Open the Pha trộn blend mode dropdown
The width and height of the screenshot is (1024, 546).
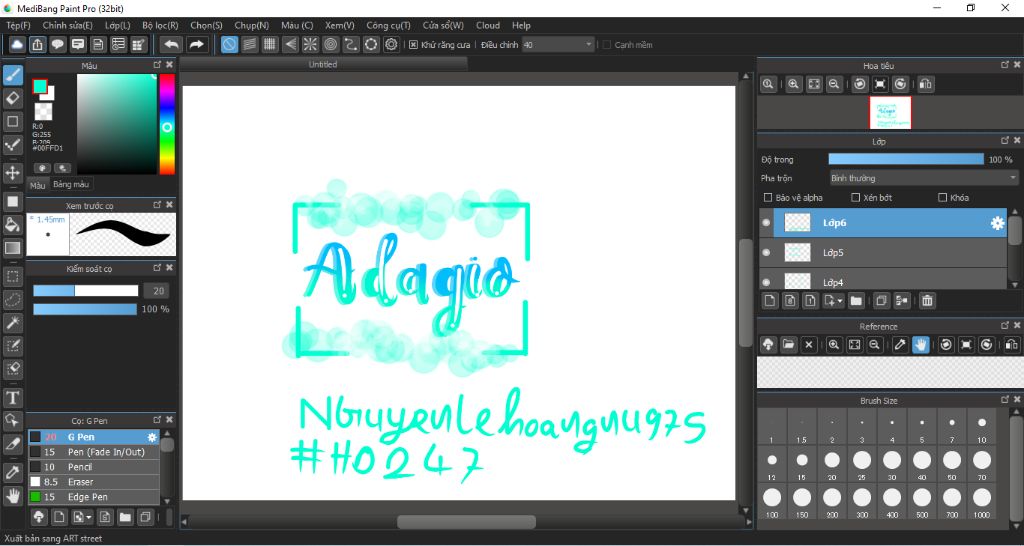point(923,178)
